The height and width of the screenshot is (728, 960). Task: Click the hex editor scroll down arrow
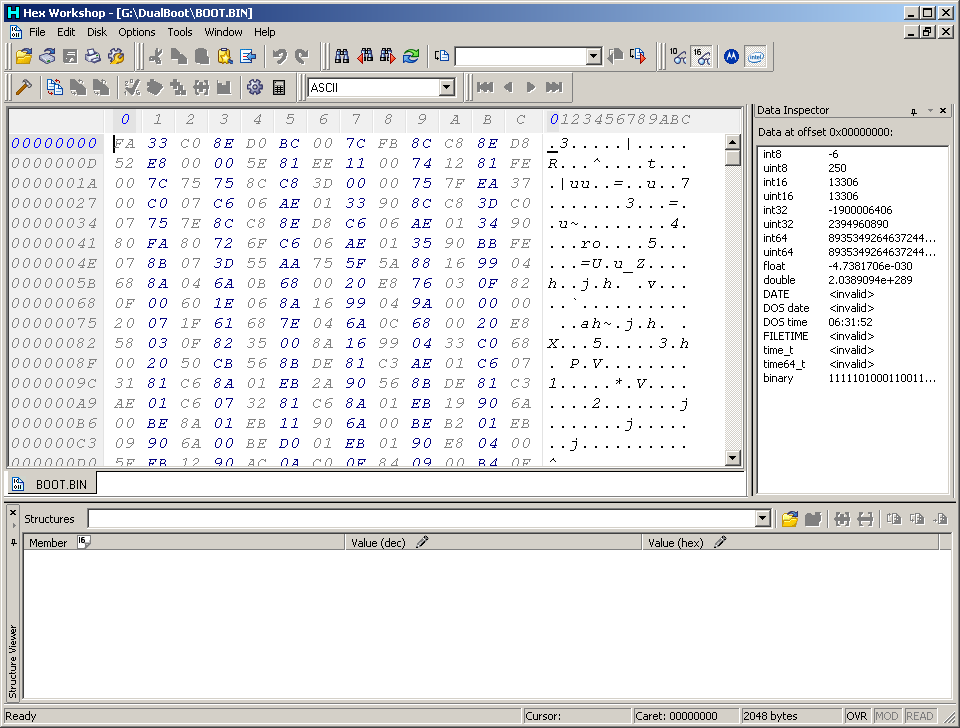click(733, 457)
